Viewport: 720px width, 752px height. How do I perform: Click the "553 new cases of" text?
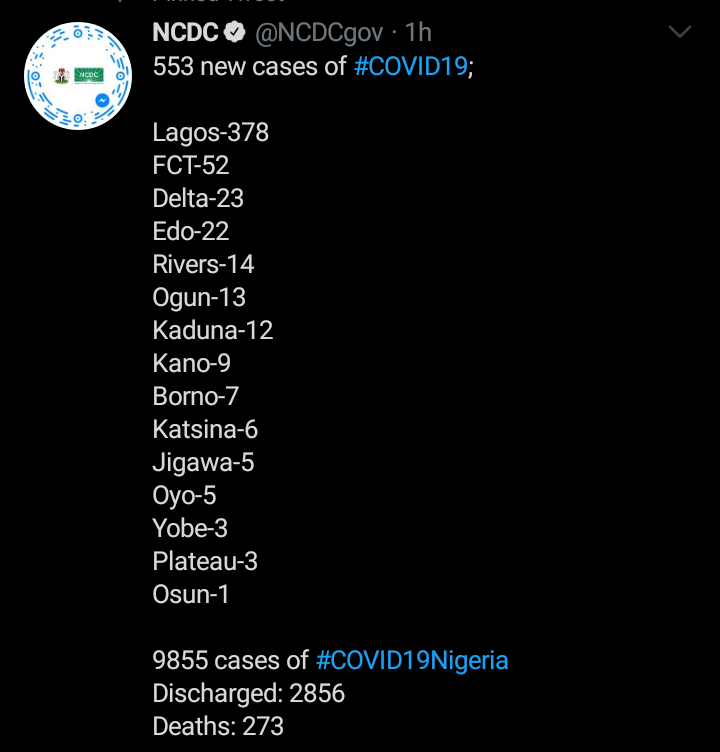click(250, 67)
